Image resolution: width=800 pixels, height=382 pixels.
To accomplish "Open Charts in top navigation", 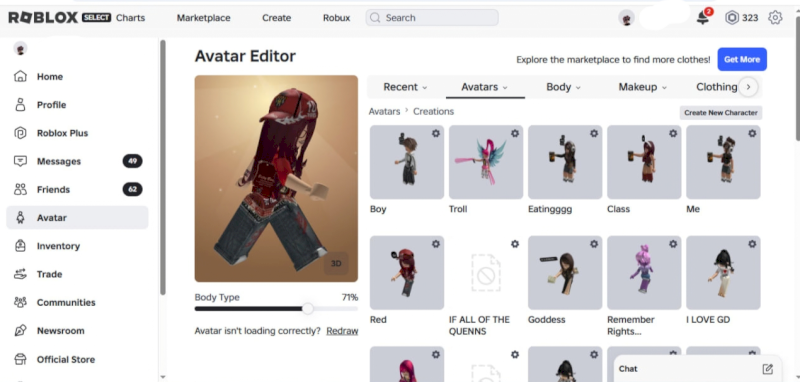I will point(131,18).
